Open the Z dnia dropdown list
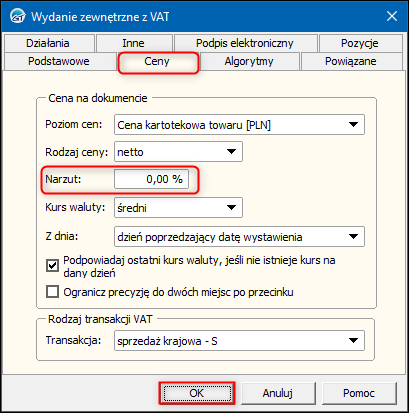Viewport: 409px width, 413px height. tap(239, 237)
